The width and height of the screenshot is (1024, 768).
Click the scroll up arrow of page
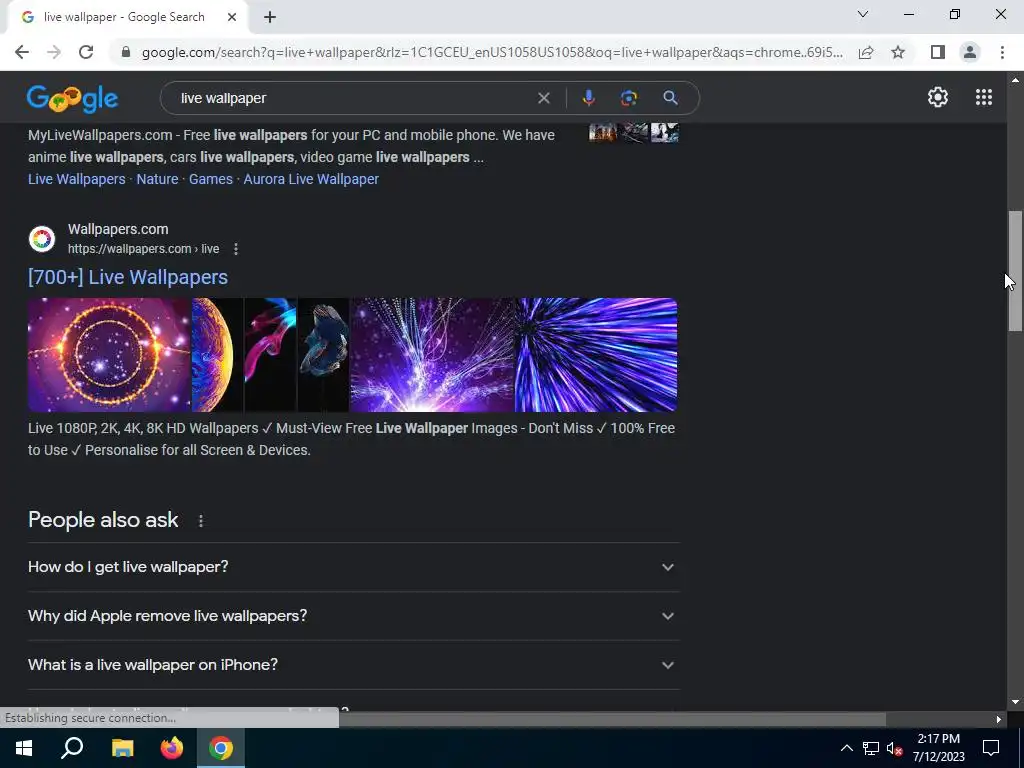click(x=1015, y=80)
